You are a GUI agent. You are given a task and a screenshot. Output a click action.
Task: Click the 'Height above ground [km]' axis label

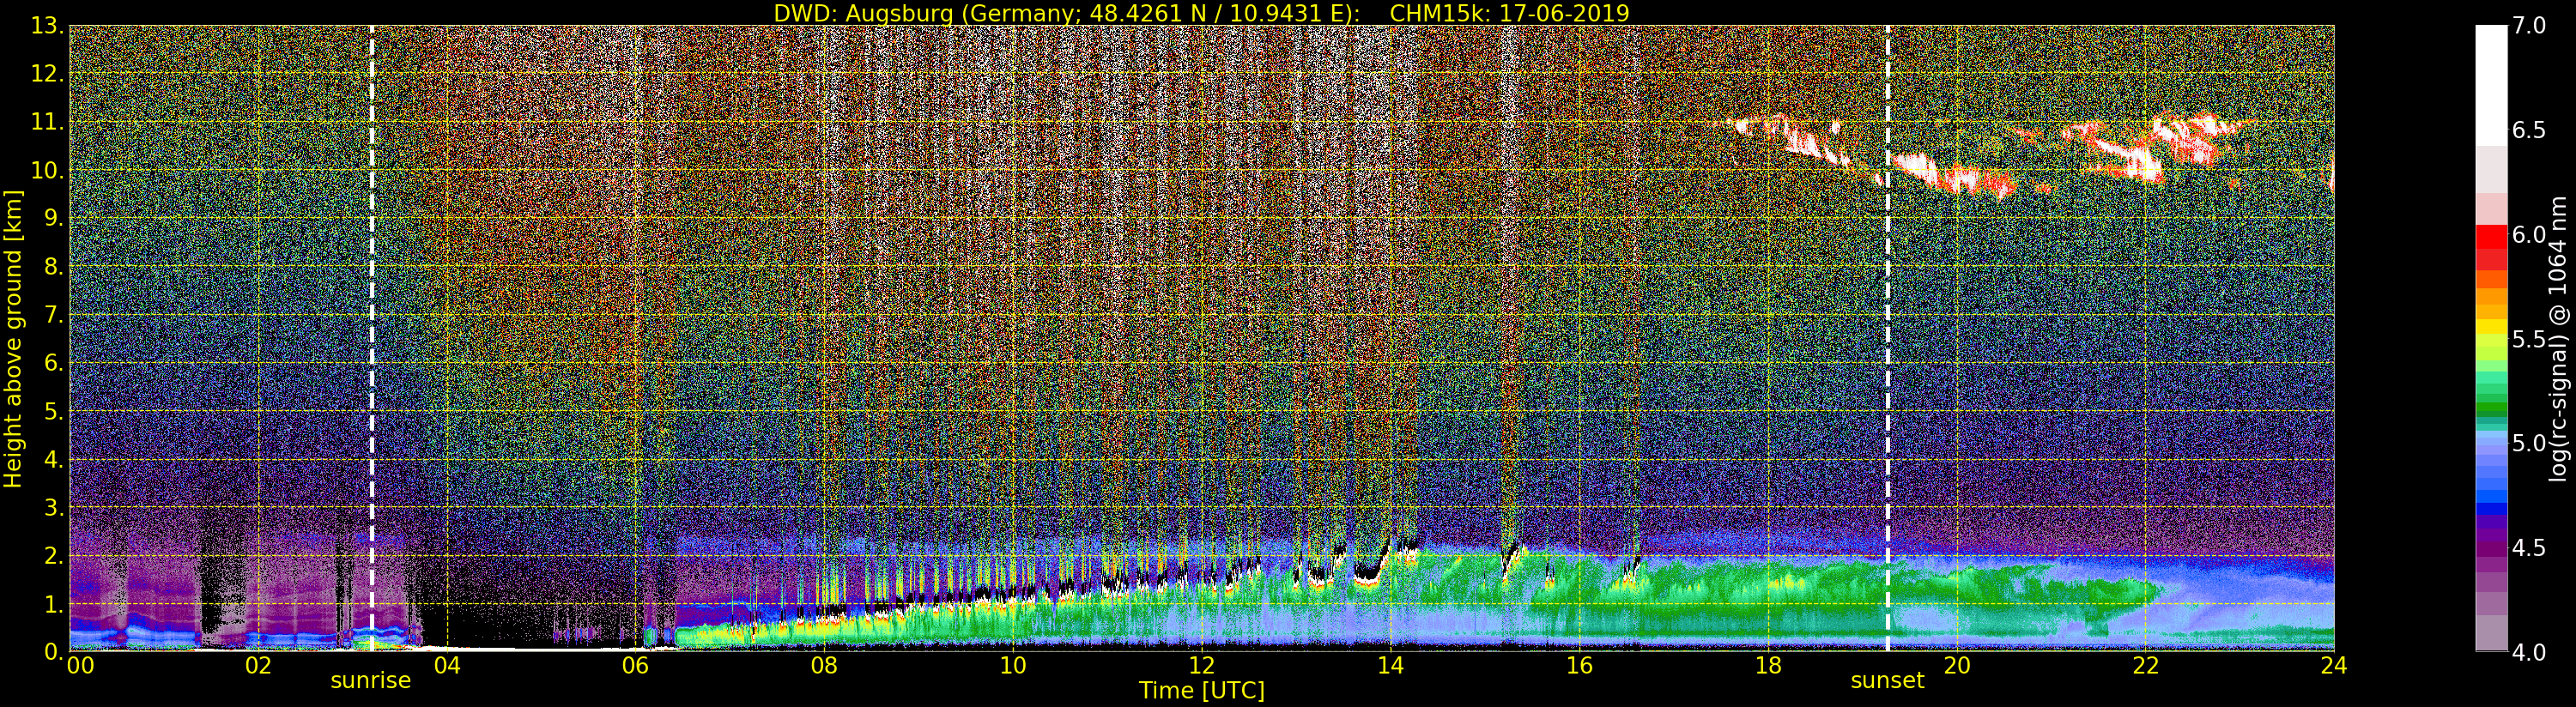click(13, 339)
